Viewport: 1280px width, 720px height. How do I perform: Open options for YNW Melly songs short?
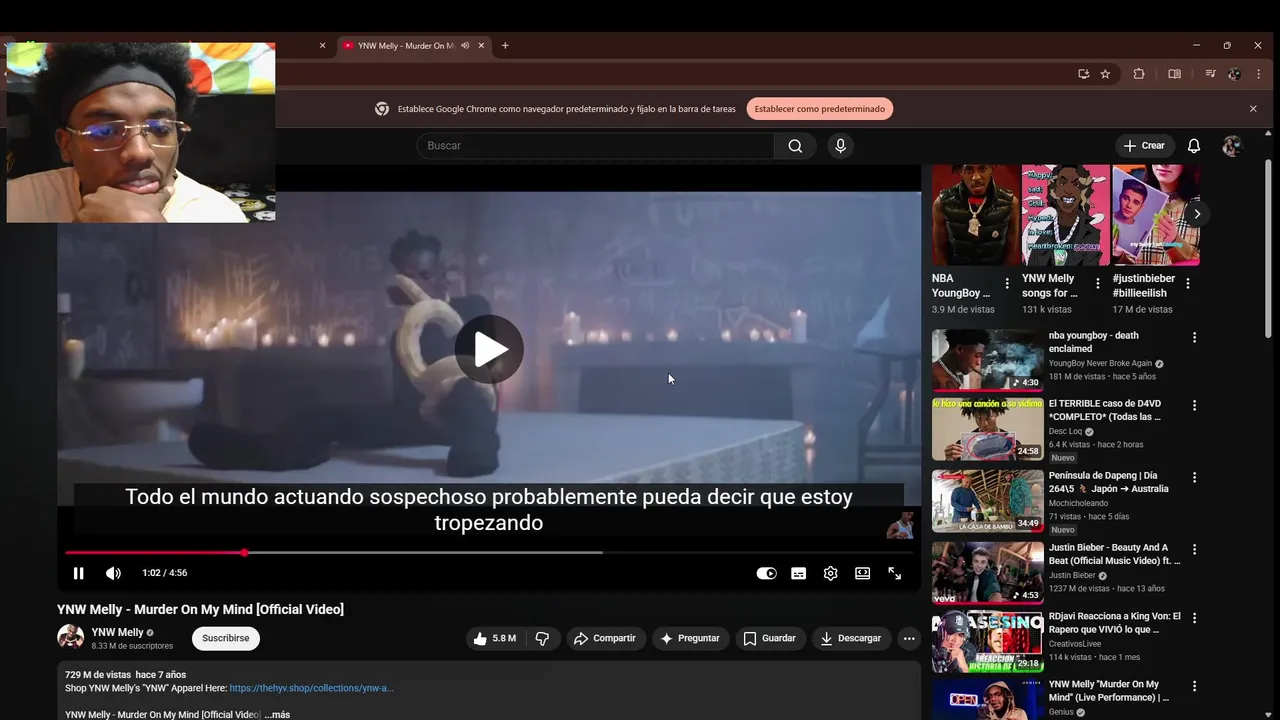point(1097,284)
